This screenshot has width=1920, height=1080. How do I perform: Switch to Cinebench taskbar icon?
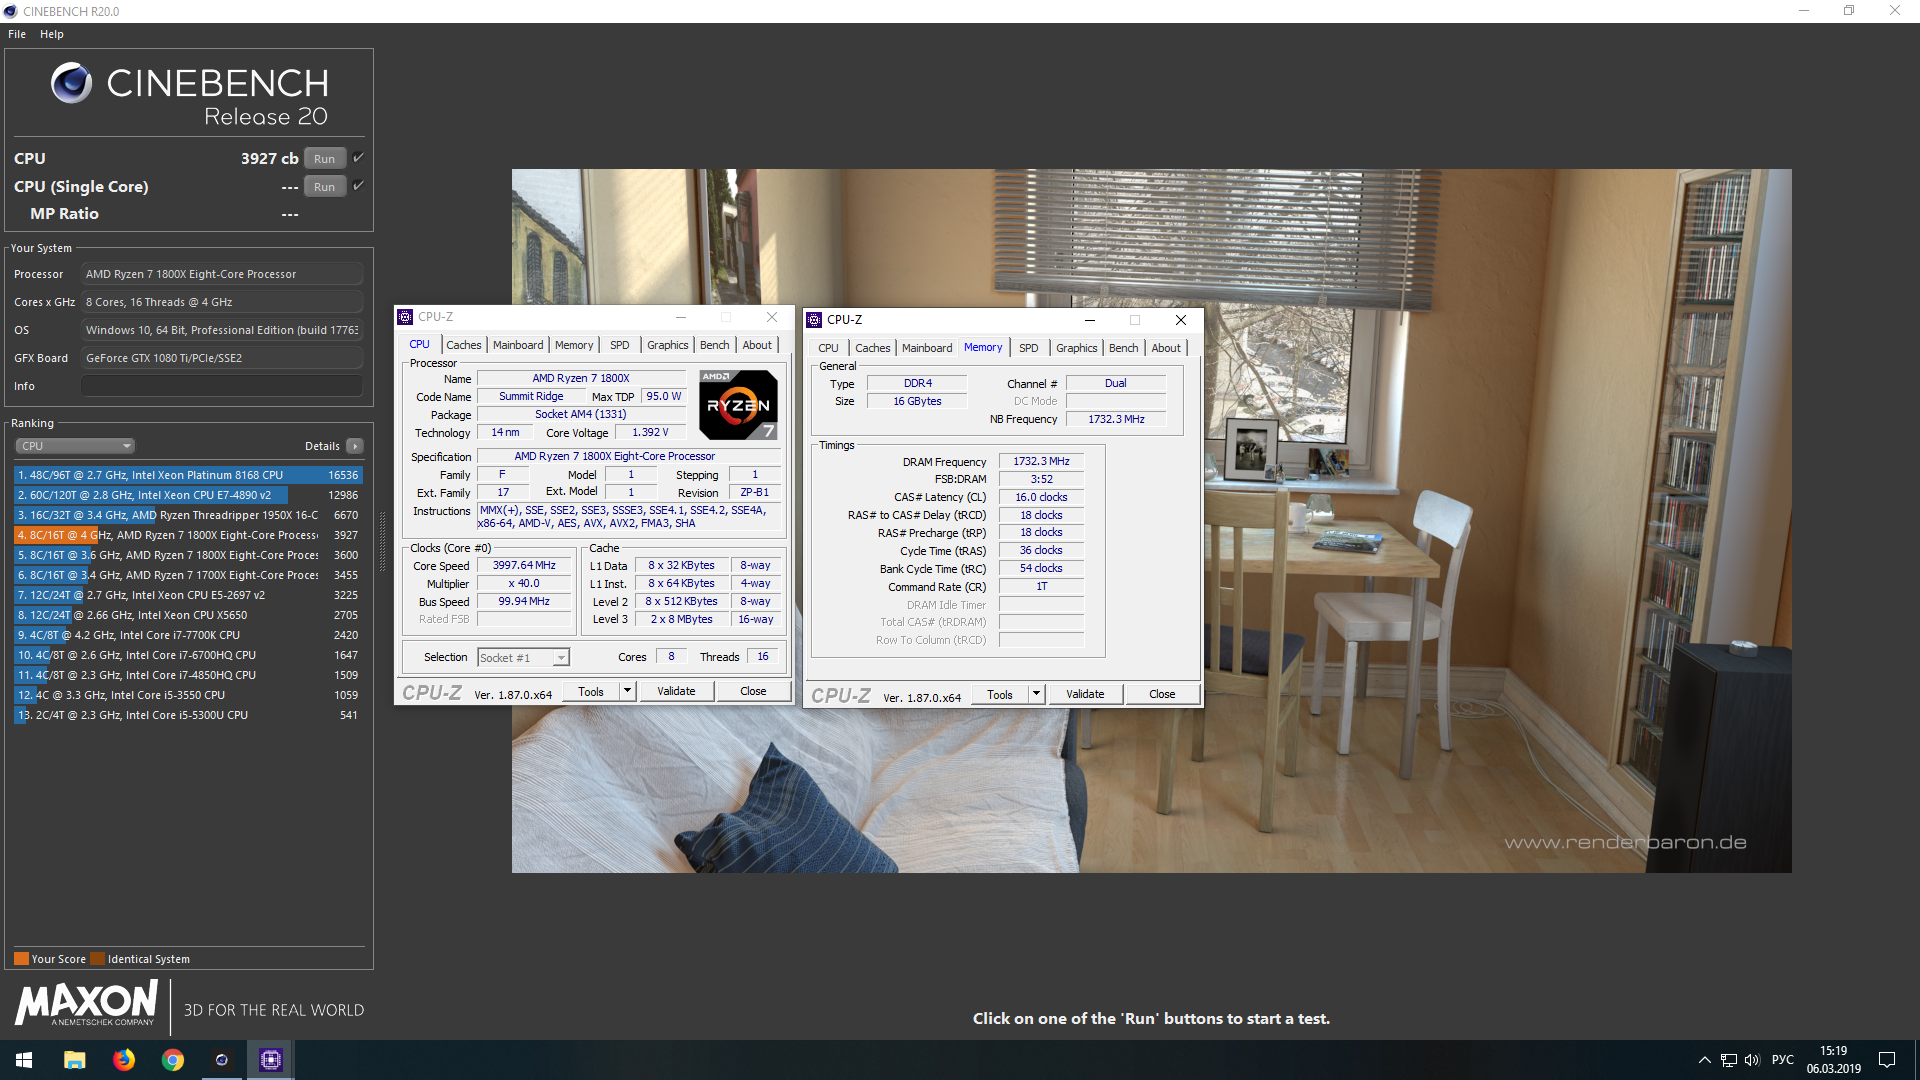click(222, 1060)
